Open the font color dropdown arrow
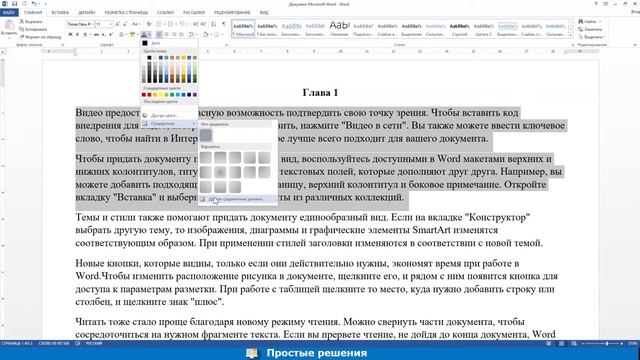The height and width of the screenshot is (360, 640). coord(150,35)
